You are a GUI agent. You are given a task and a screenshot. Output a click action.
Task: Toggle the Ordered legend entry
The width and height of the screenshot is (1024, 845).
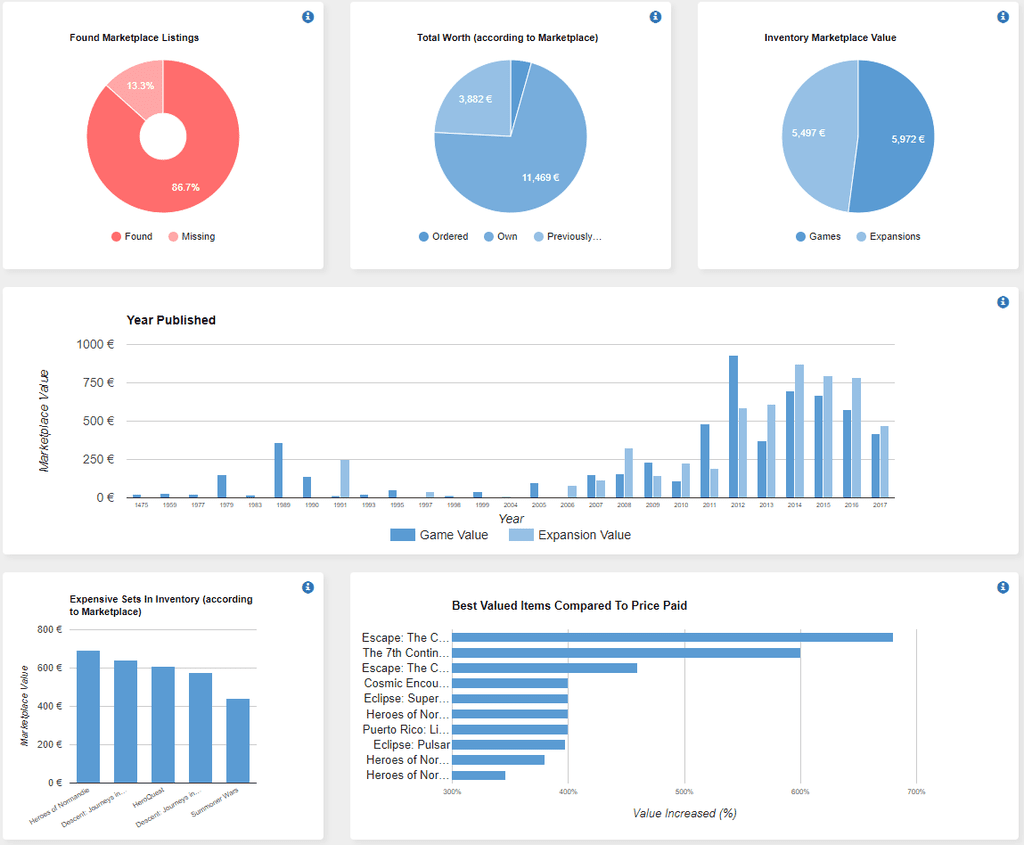[443, 236]
